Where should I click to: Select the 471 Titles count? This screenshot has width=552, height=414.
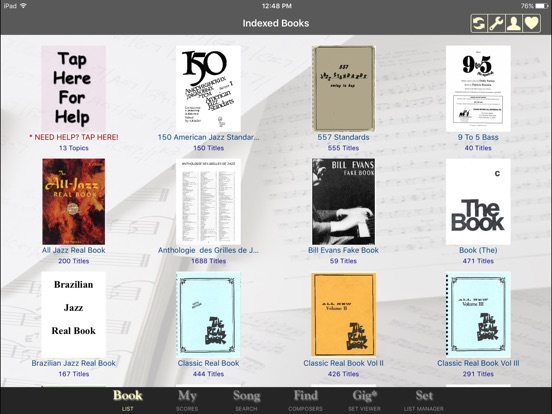pos(478,261)
